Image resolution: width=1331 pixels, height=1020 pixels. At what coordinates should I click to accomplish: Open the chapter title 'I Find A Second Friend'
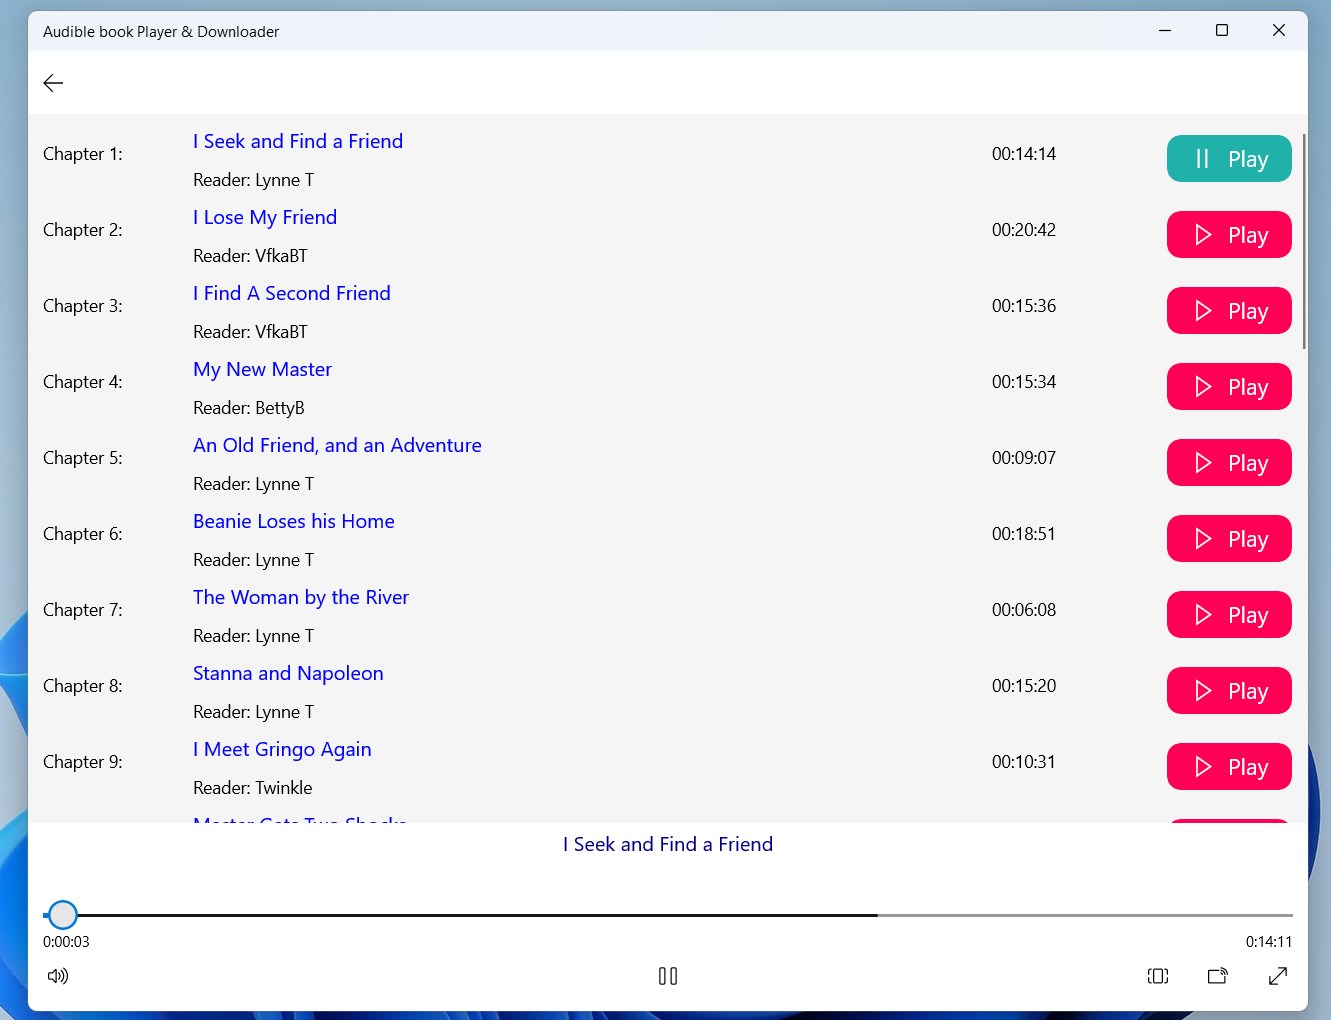coord(291,293)
